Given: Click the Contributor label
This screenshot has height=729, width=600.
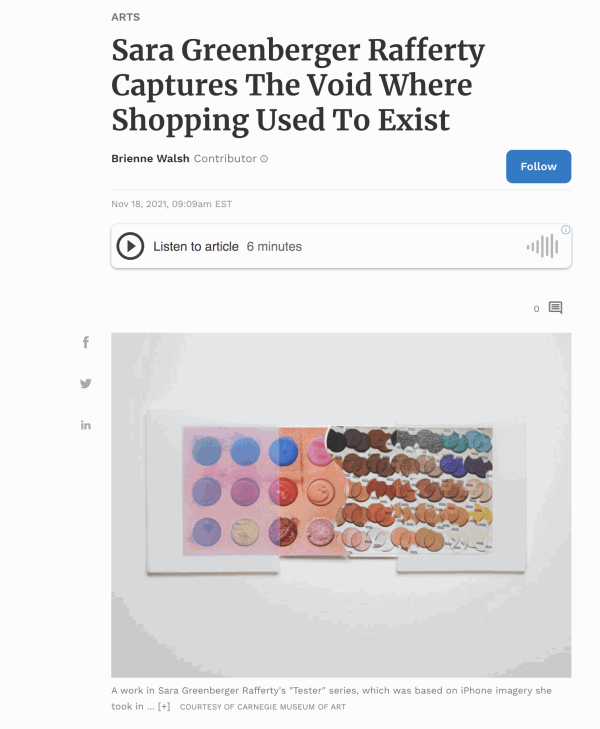Looking at the screenshot, I should pyautogui.click(x=225, y=159).
